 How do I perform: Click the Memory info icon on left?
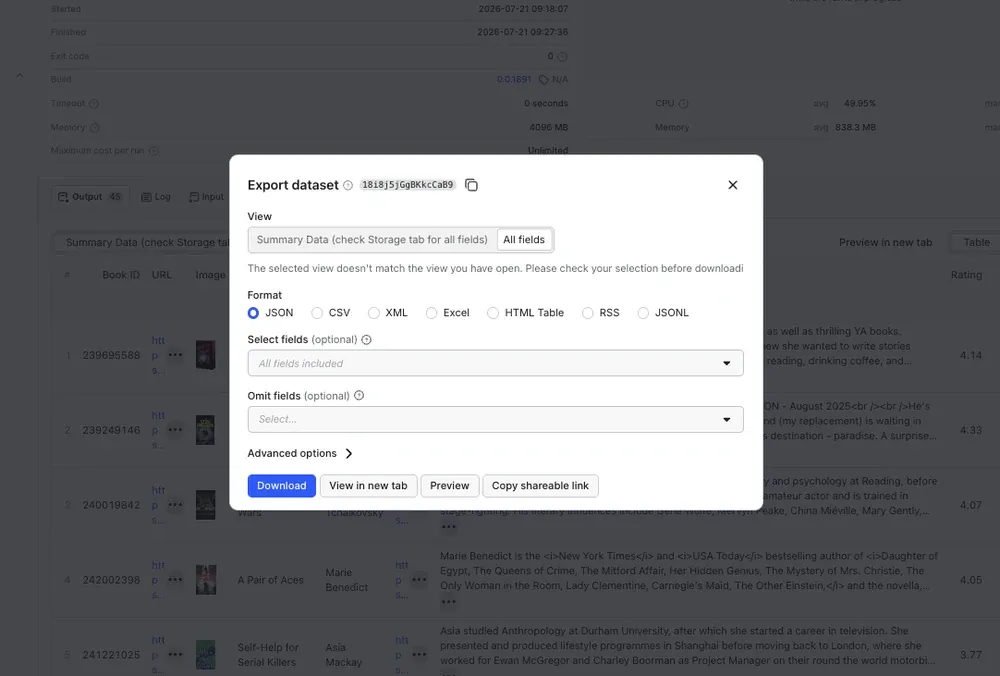[x=95, y=128]
